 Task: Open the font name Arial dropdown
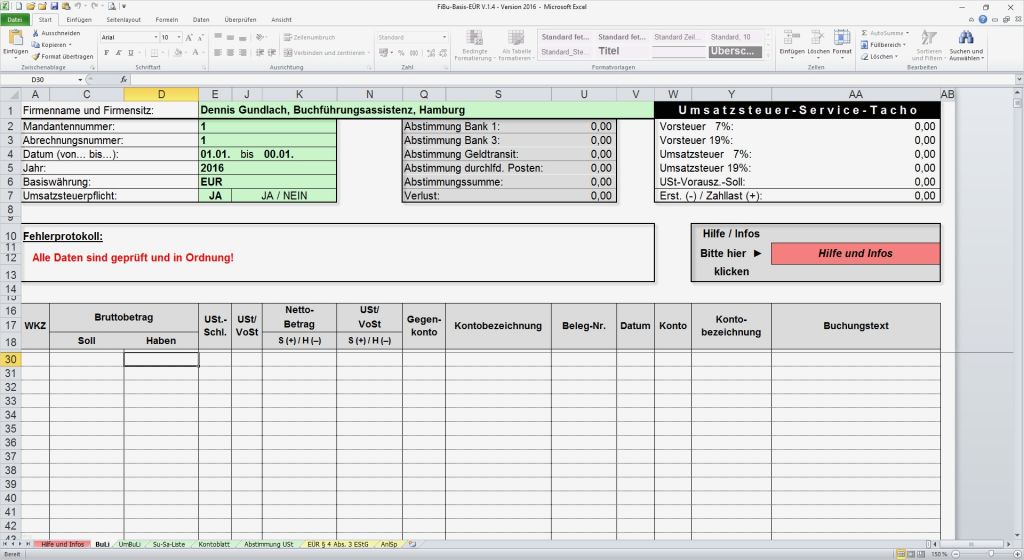tap(156, 38)
